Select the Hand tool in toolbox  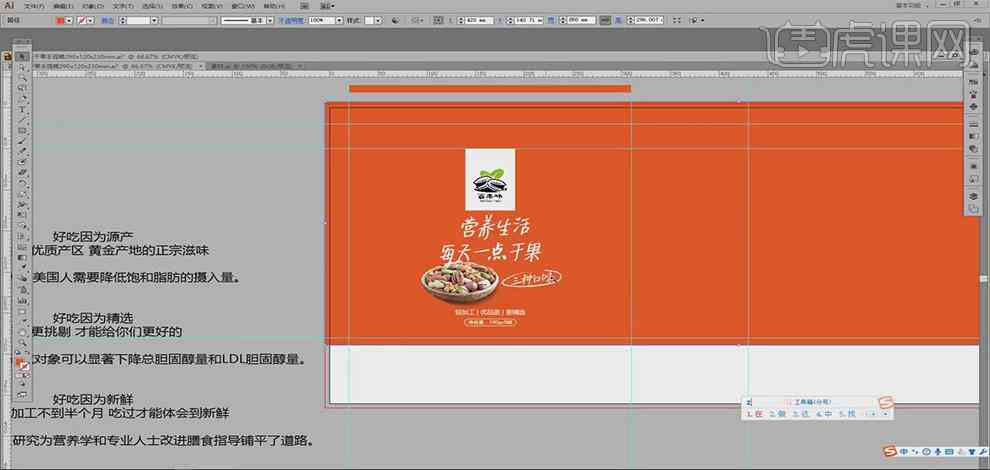[21, 332]
